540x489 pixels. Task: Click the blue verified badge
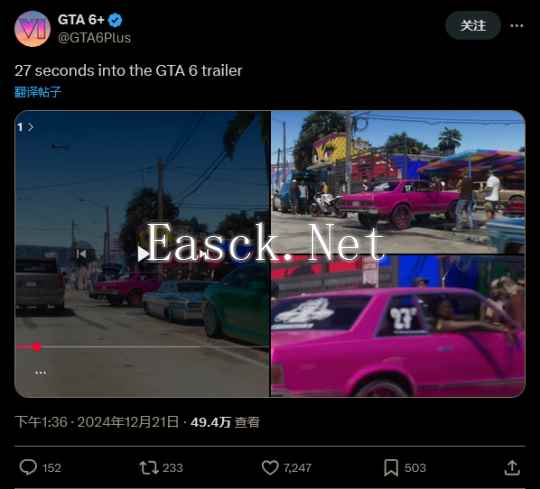tap(115, 20)
